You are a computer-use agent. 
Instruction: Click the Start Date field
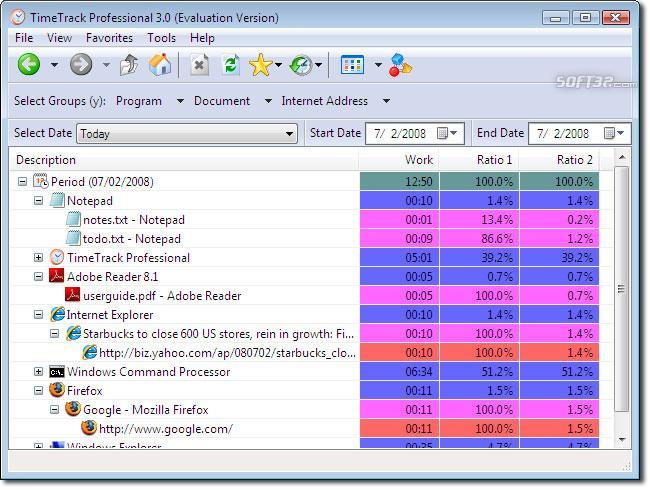click(415, 133)
